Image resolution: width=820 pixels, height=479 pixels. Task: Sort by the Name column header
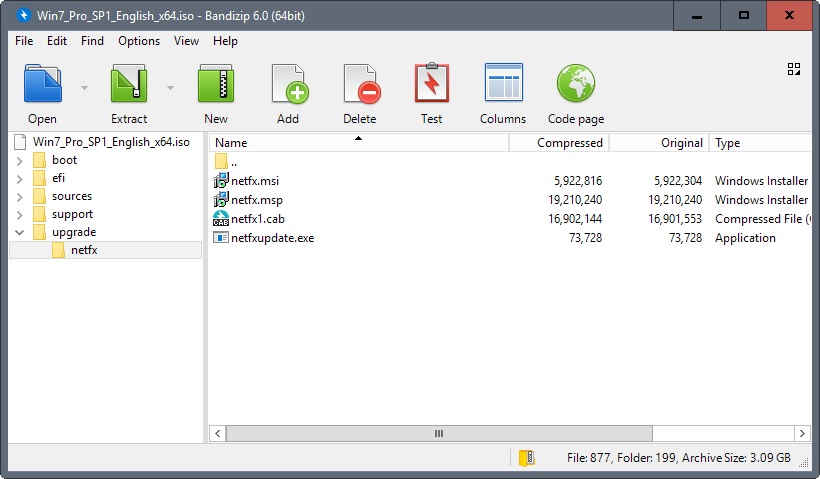tap(359, 143)
